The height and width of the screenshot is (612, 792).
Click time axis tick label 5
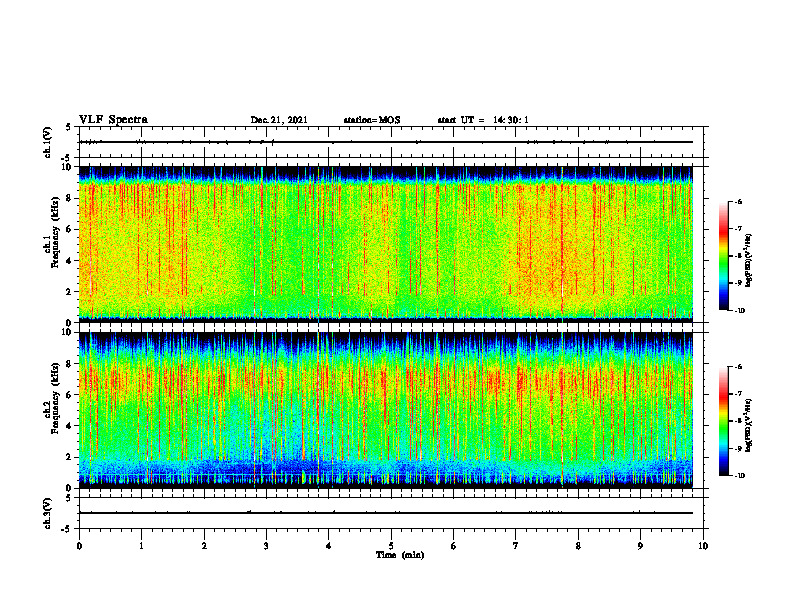tap(391, 546)
